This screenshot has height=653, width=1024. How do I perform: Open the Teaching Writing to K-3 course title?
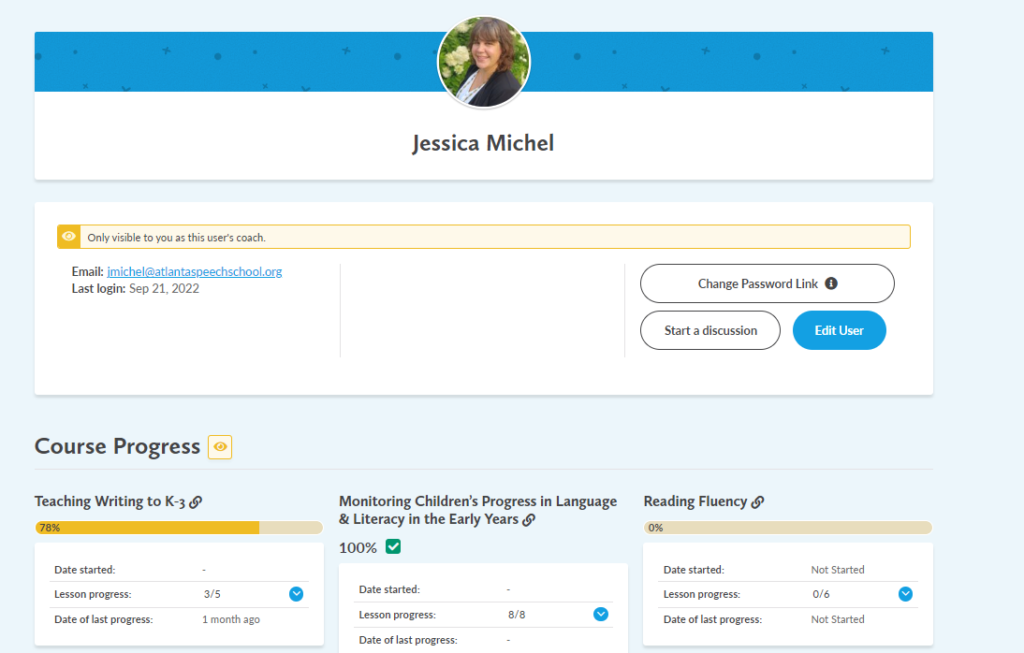(x=110, y=502)
